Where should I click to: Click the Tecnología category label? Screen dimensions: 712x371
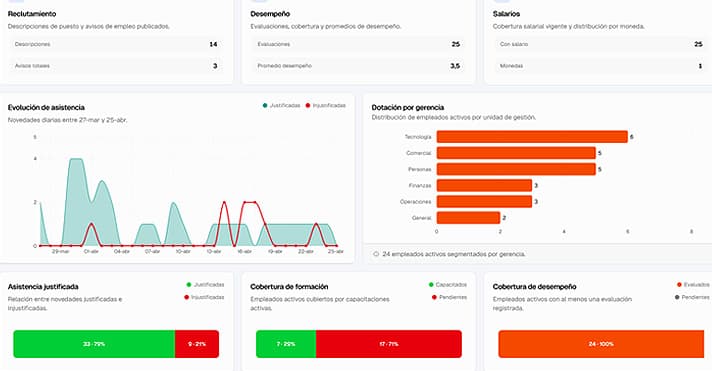[x=418, y=137]
